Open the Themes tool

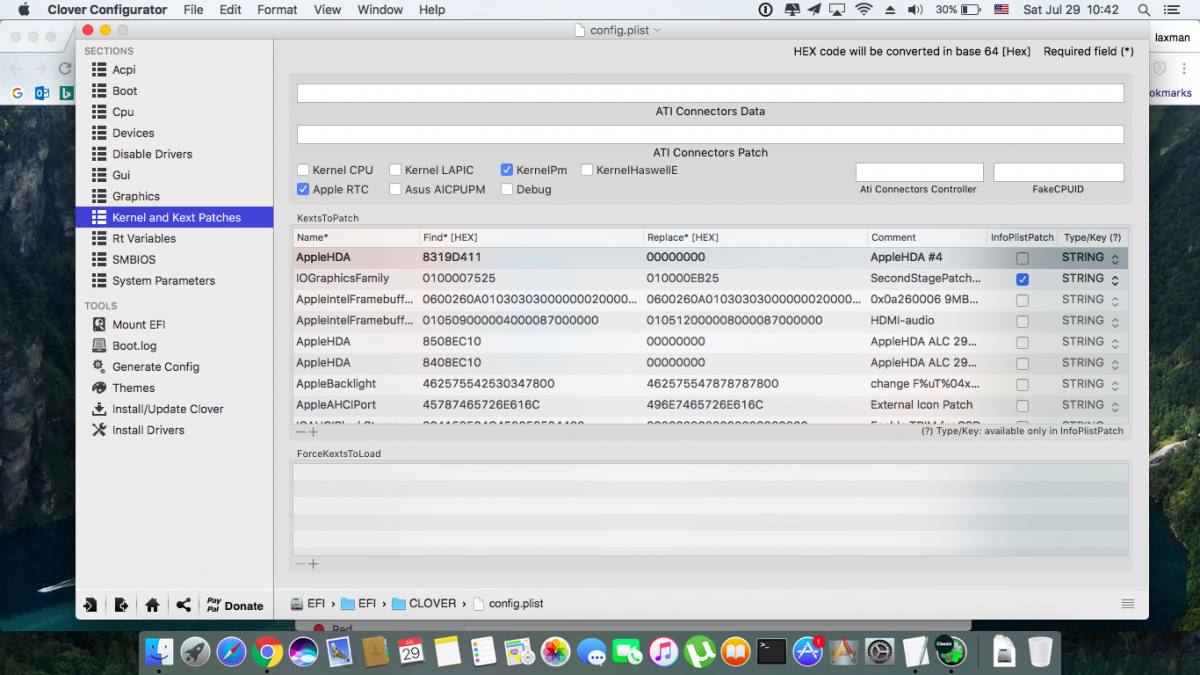coord(133,388)
